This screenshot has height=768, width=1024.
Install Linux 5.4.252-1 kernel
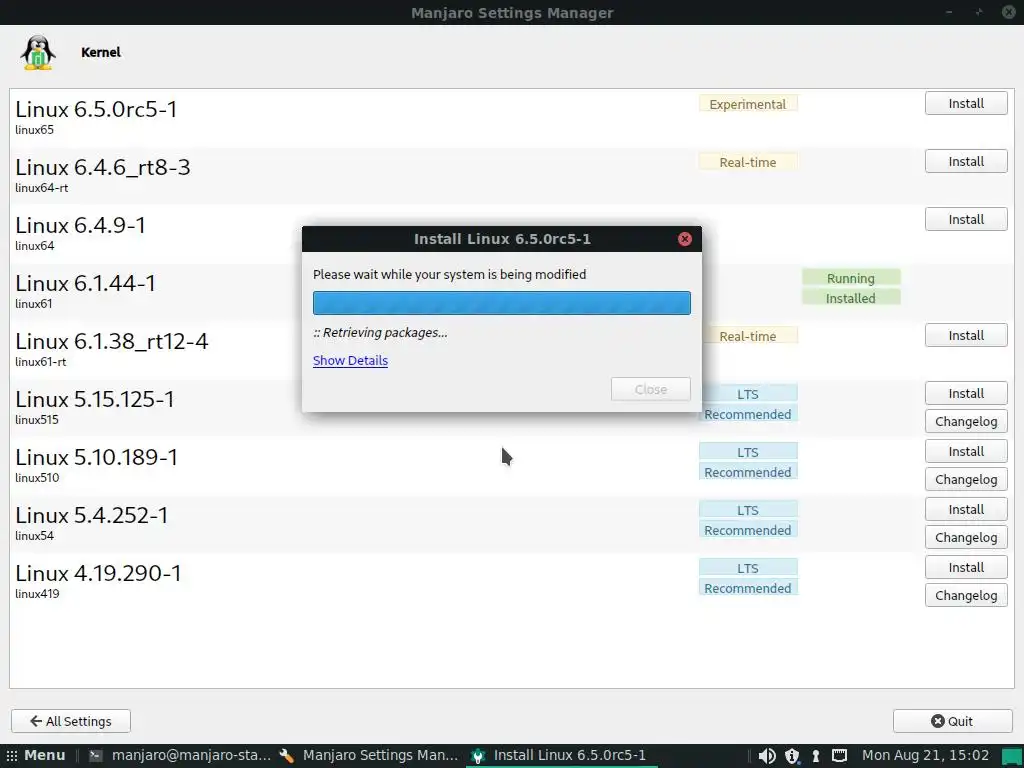(x=966, y=510)
